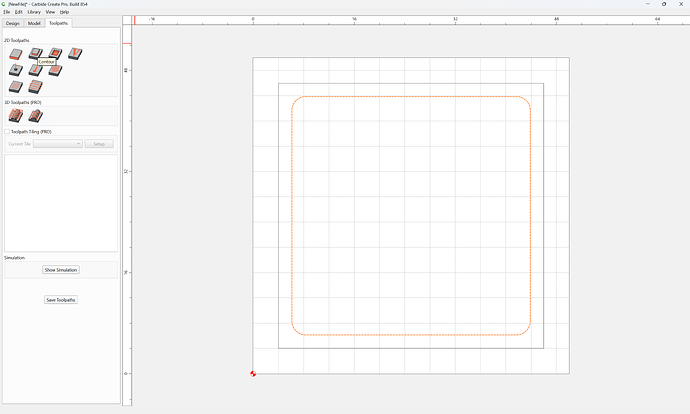Click the red origin marker on canvas

[253, 374]
